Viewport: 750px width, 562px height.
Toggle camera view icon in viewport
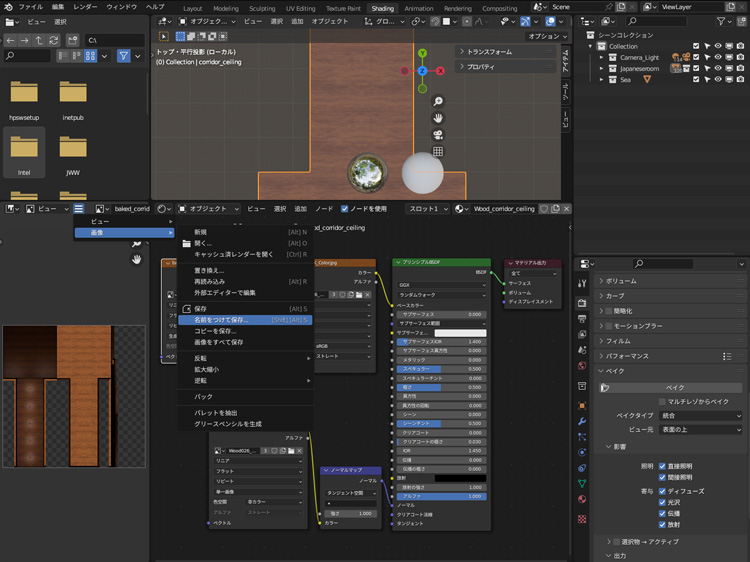(x=438, y=135)
